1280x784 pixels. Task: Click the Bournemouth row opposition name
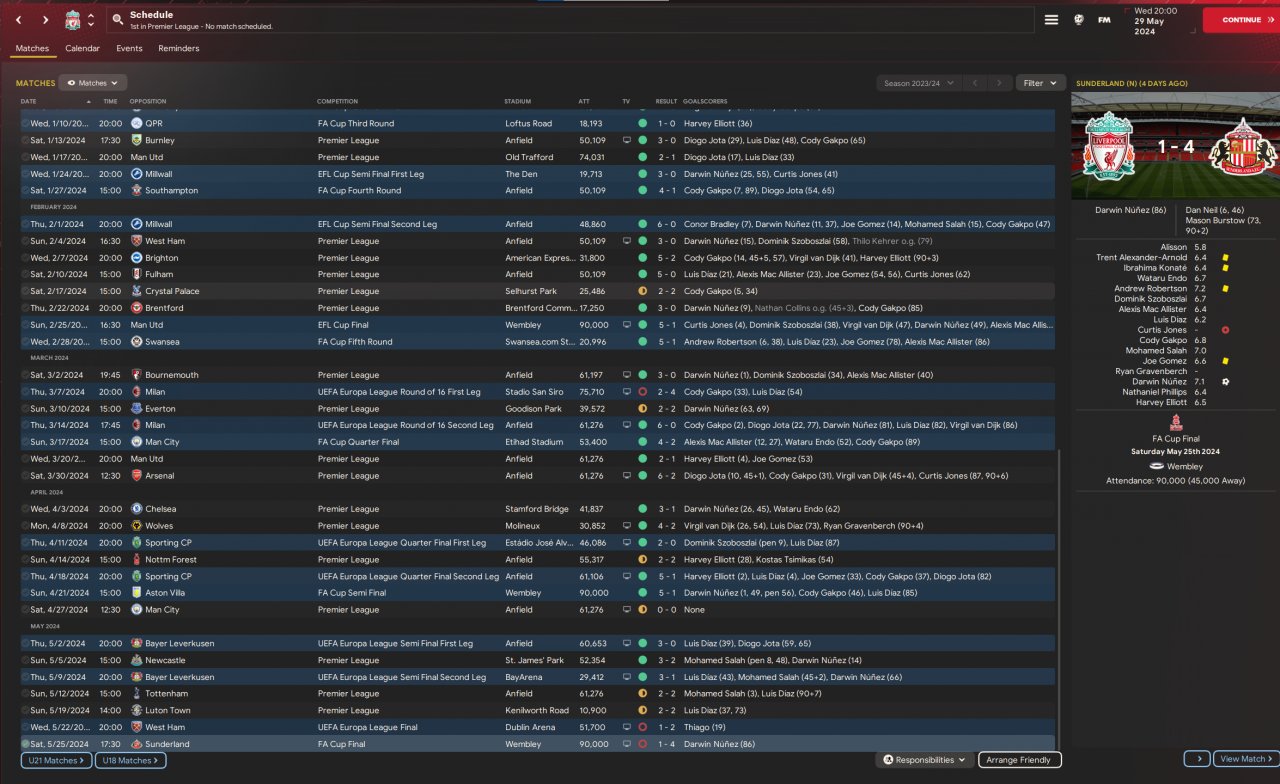171,375
